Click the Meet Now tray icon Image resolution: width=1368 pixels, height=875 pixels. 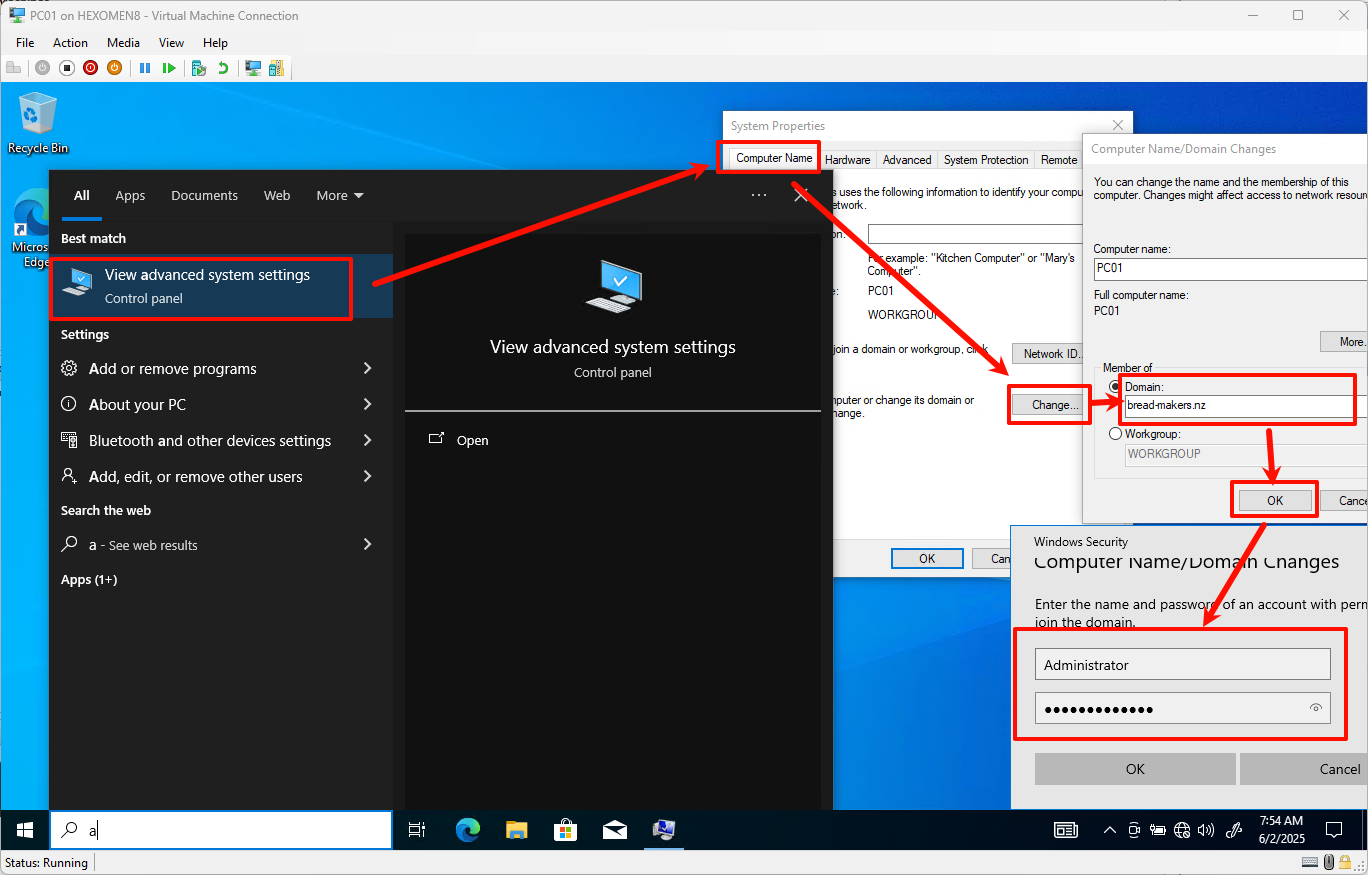pyautogui.click(x=1134, y=830)
